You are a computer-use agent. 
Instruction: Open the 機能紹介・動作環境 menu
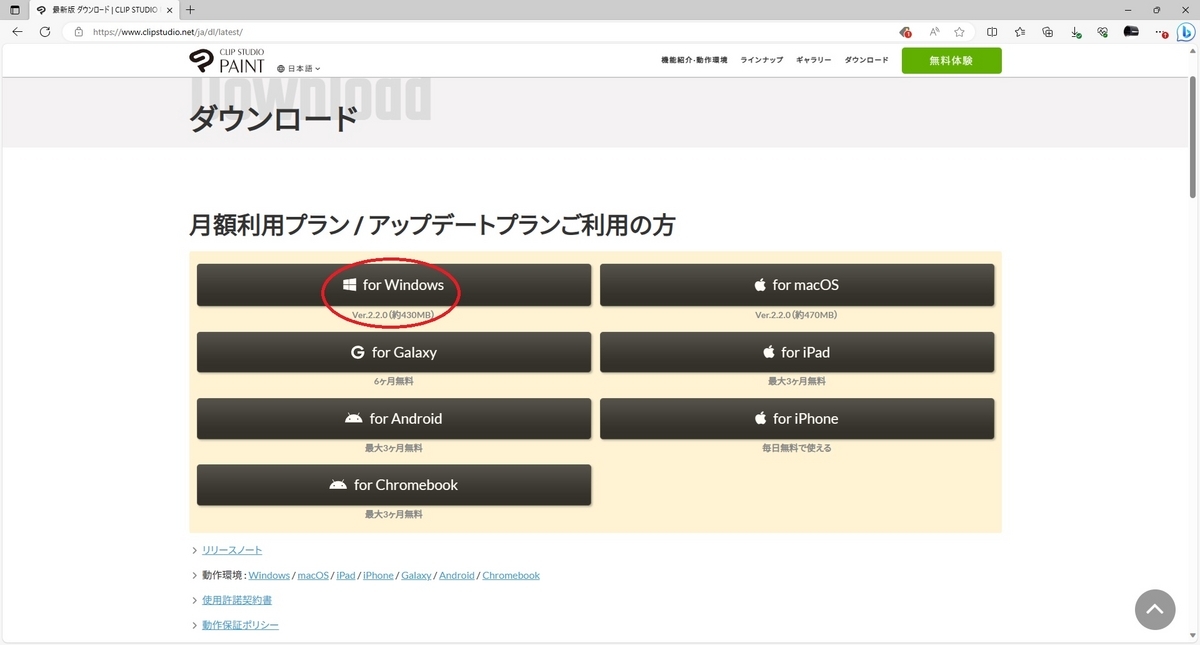(x=694, y=61)
